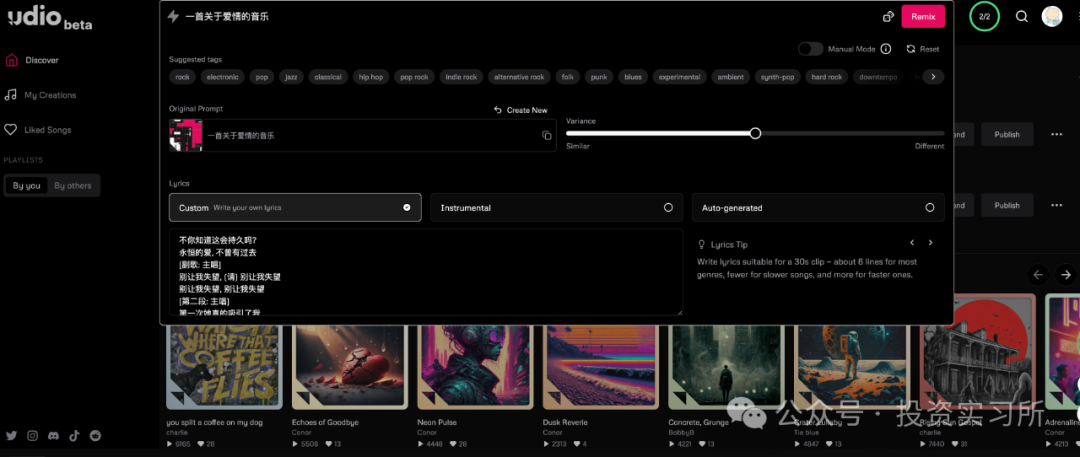Image resolution: width=1080 pixels, height=457 pixels.
Task: Open the 'Dusk Reverie' cover art
Action: click(601, 365)
